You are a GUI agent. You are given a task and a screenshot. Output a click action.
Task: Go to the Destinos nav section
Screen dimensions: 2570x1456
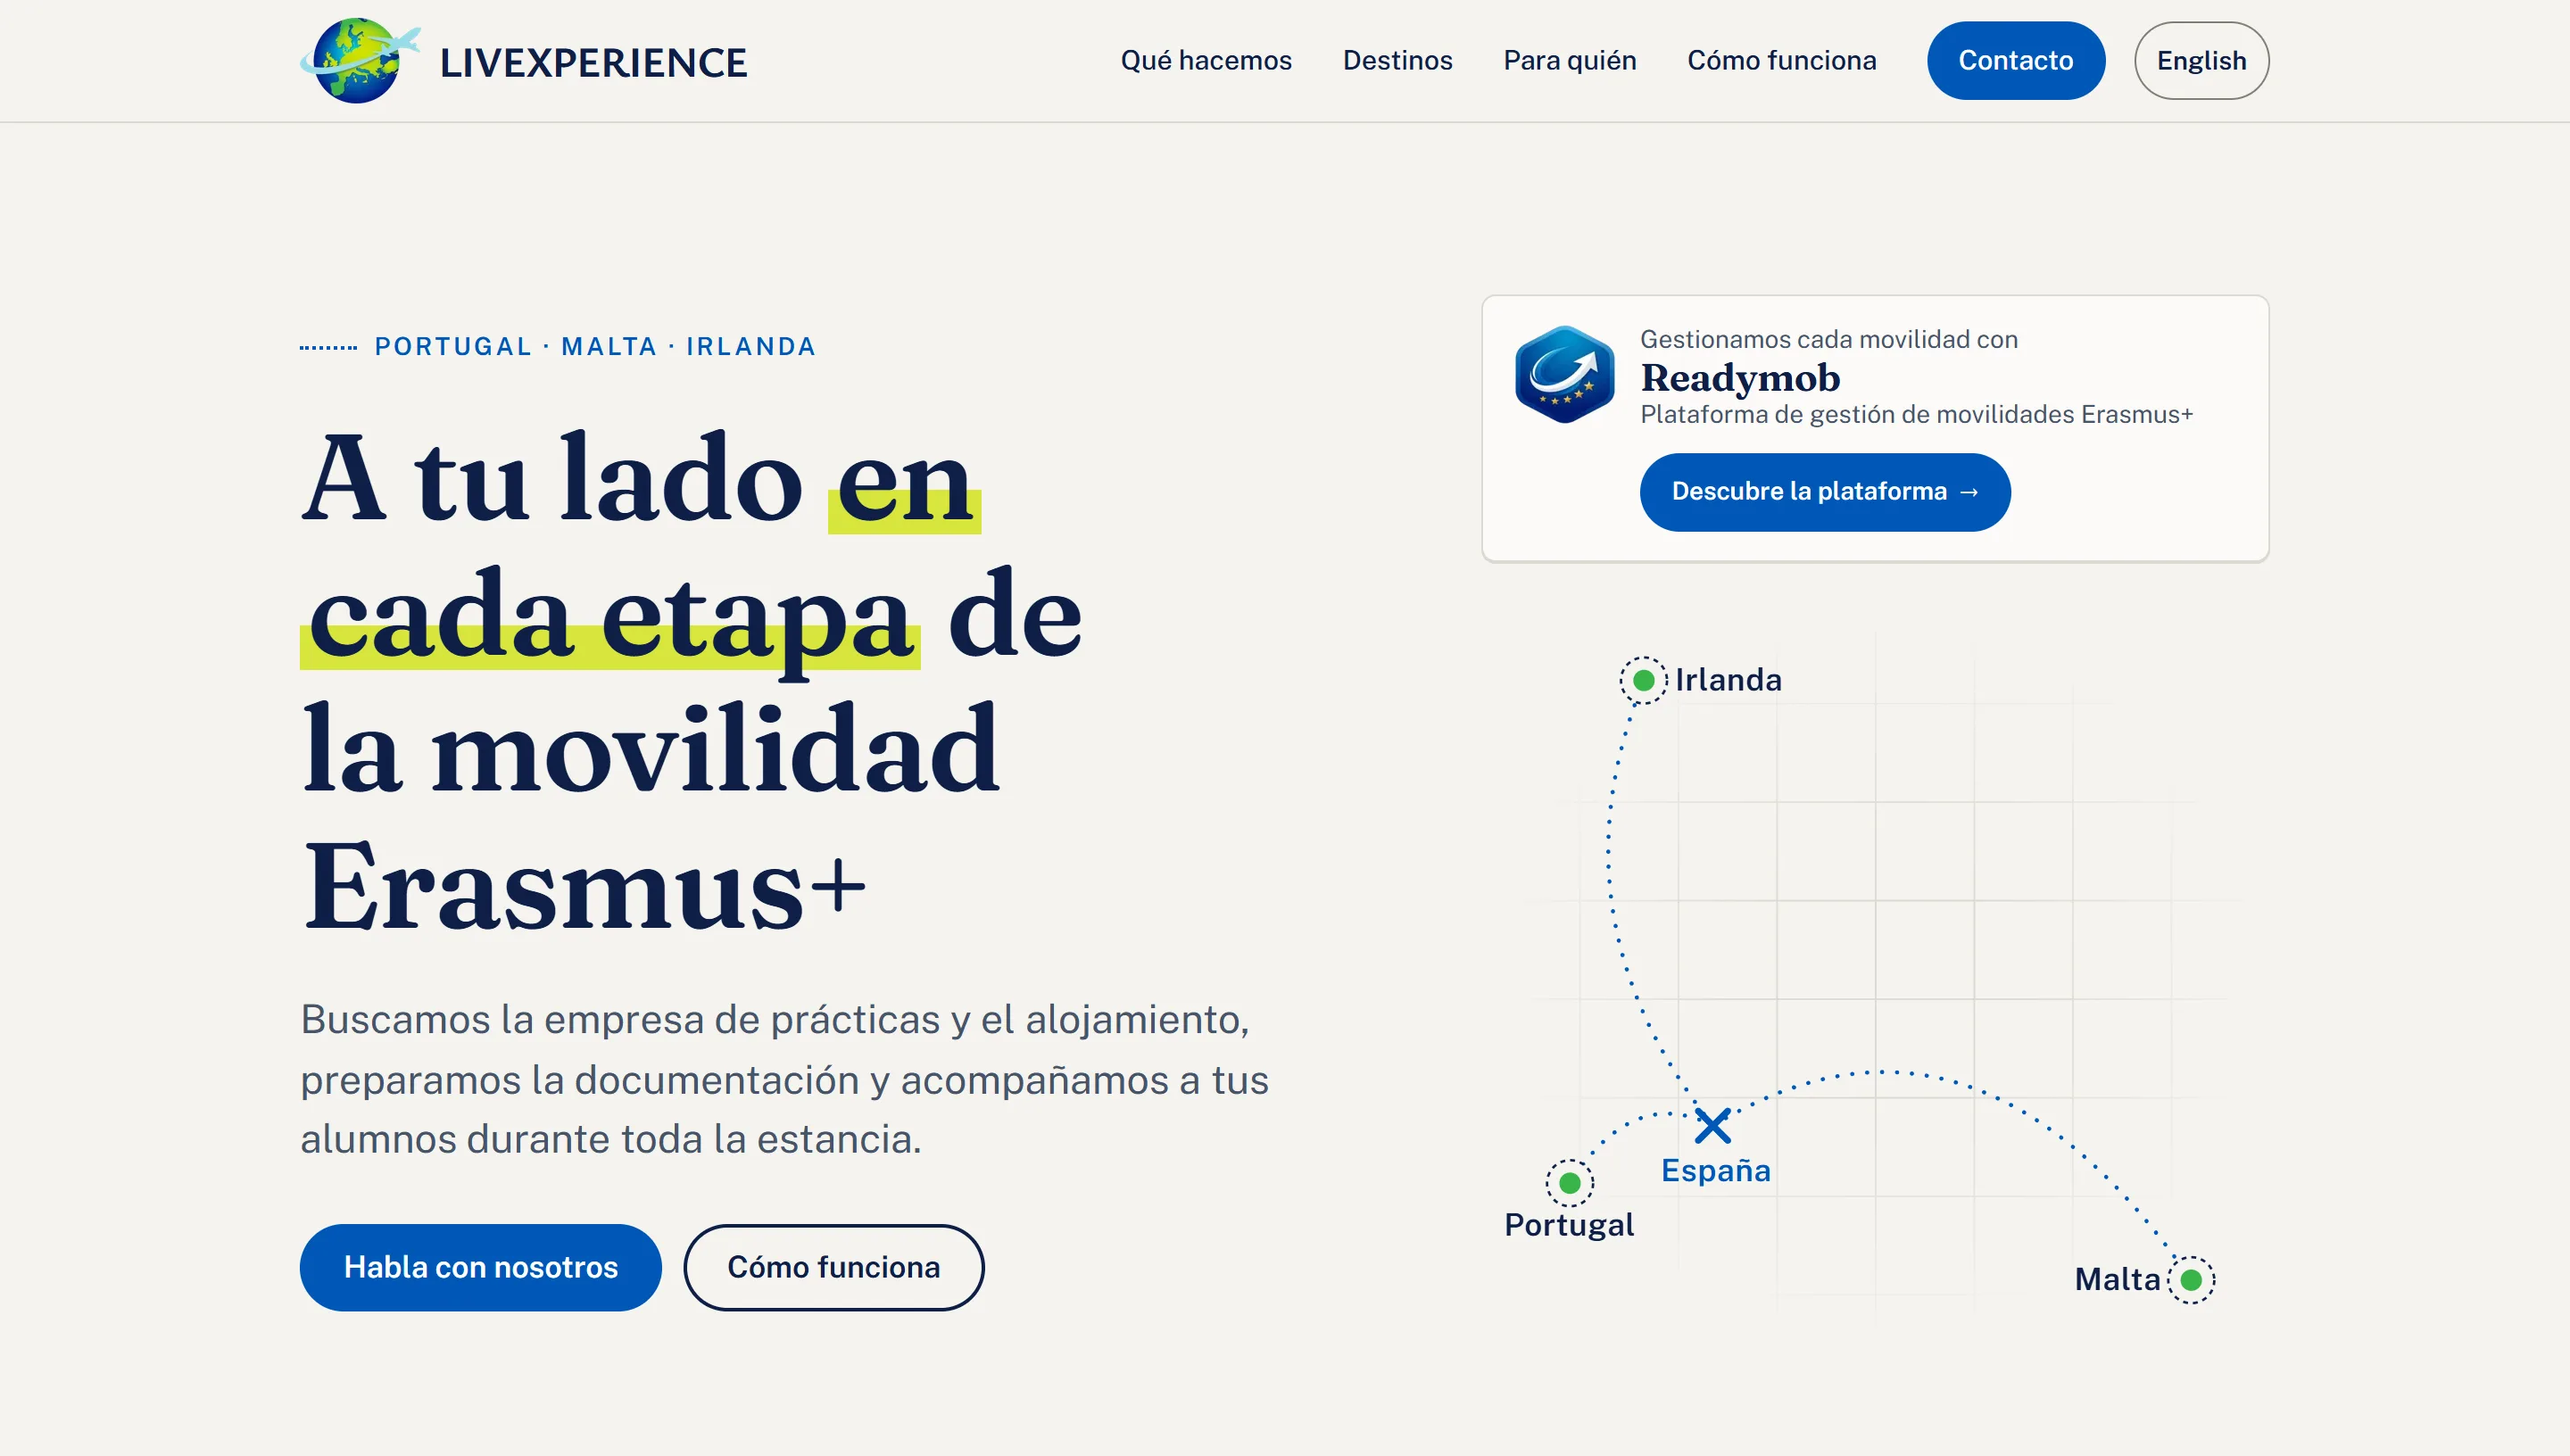(x=1397, y=60)
